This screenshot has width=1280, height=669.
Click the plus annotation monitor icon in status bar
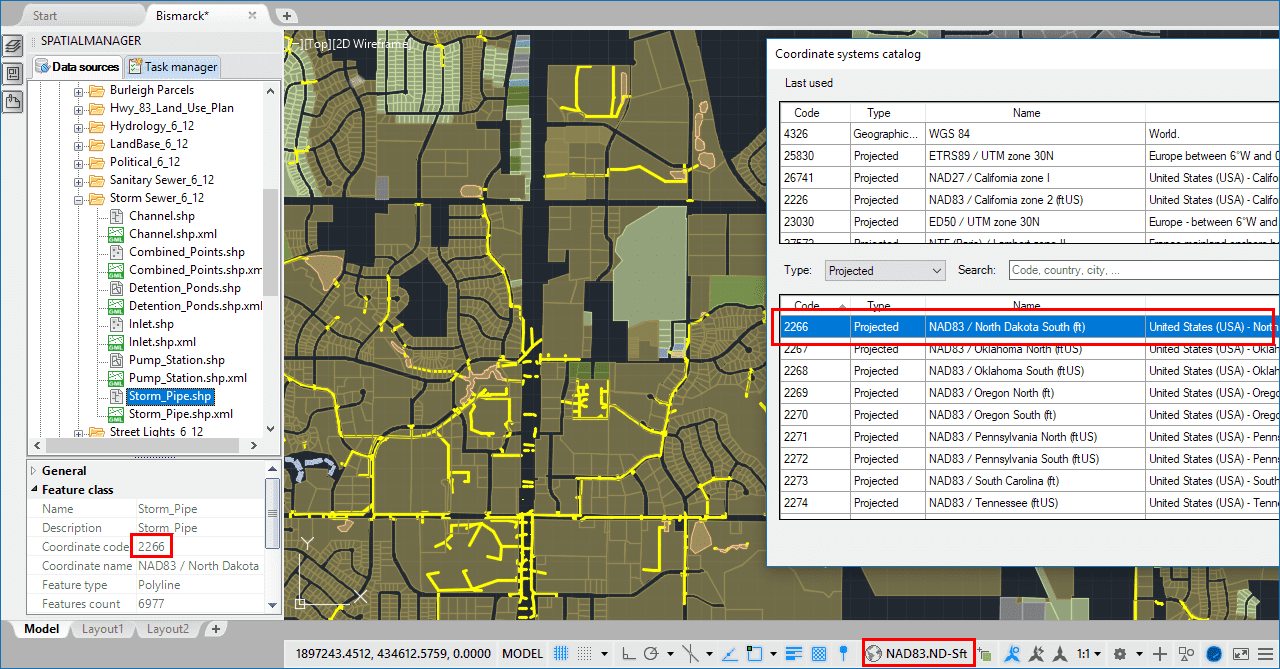click(x=1160, y=654)
